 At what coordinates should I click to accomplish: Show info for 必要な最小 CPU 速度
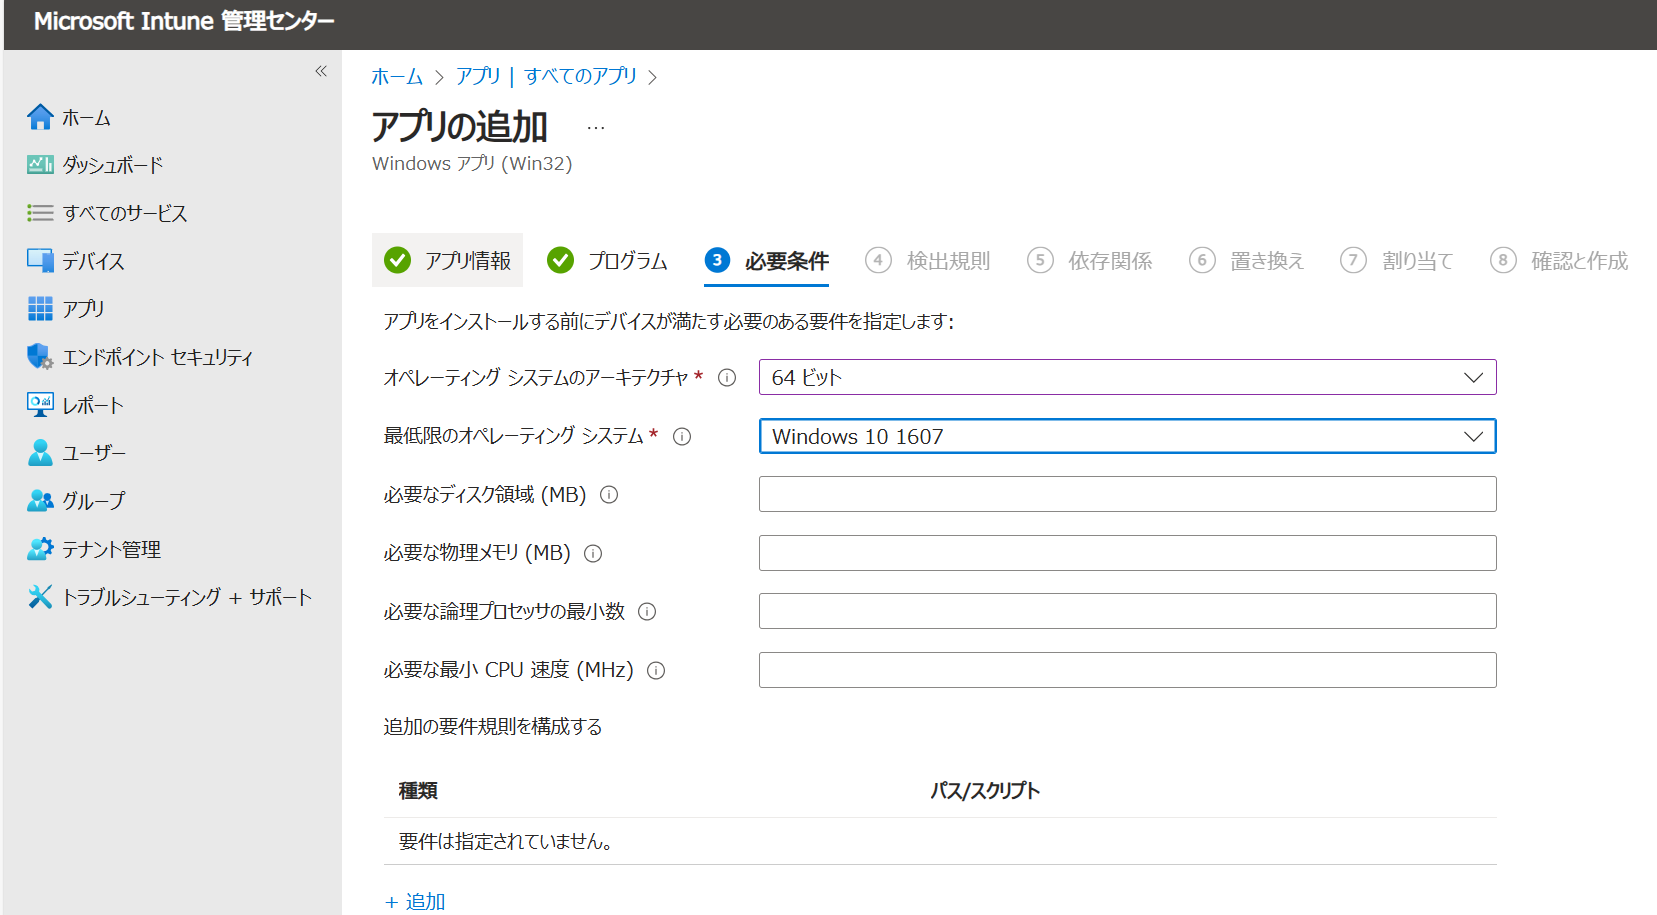pos(656,671)
